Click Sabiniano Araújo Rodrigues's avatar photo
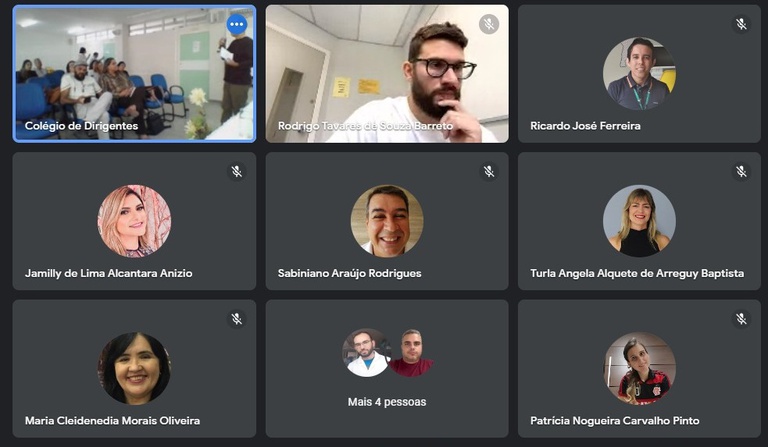768x447 pixels. tap(387, 221)
